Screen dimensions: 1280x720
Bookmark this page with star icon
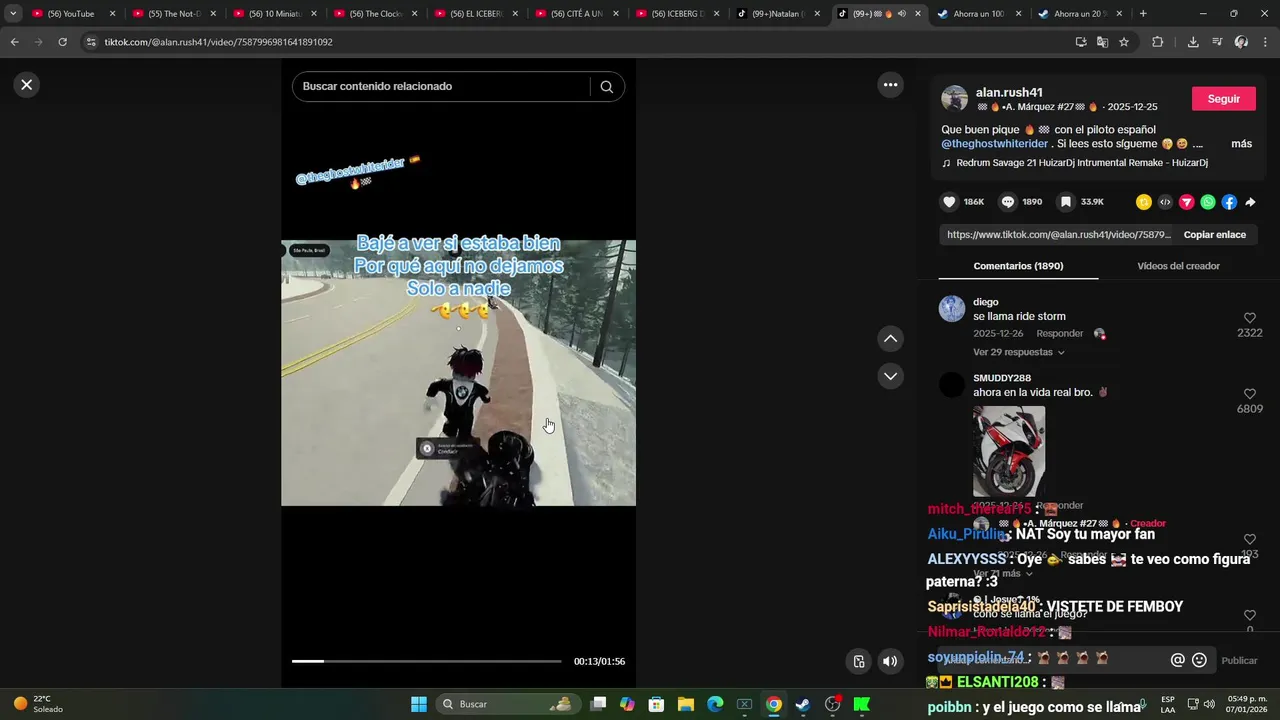point(1124,42)
